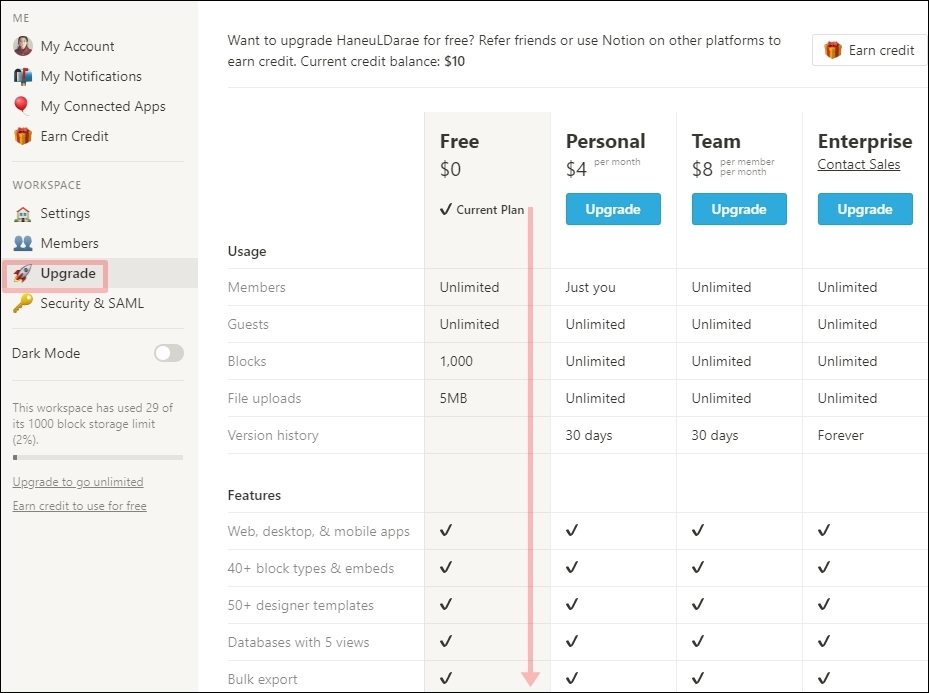Click the gift box icon beside Earn Credit in sidebar

point(23,136)
